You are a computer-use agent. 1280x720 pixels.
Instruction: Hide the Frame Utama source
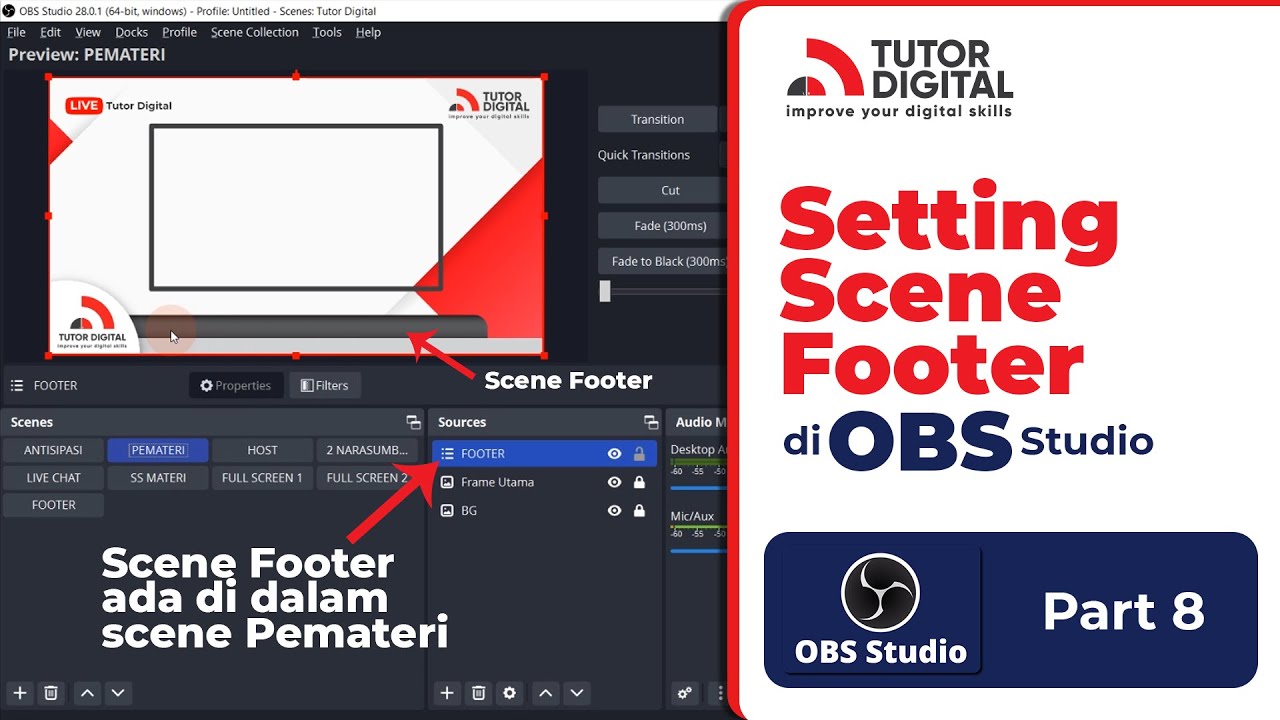click(x=615, y=482)
